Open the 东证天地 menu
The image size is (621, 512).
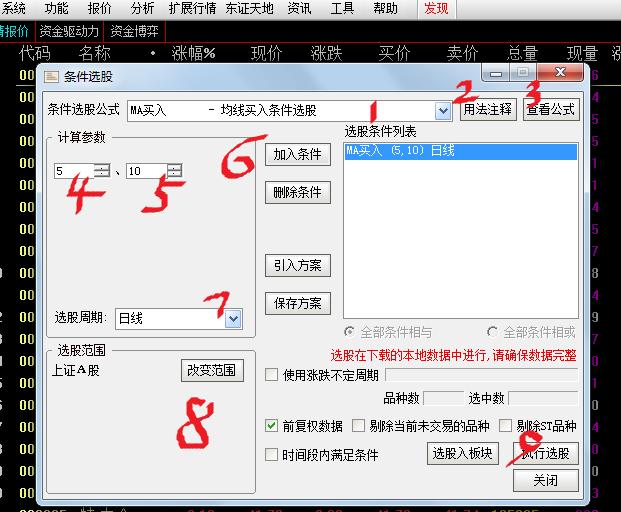point(250,8)
